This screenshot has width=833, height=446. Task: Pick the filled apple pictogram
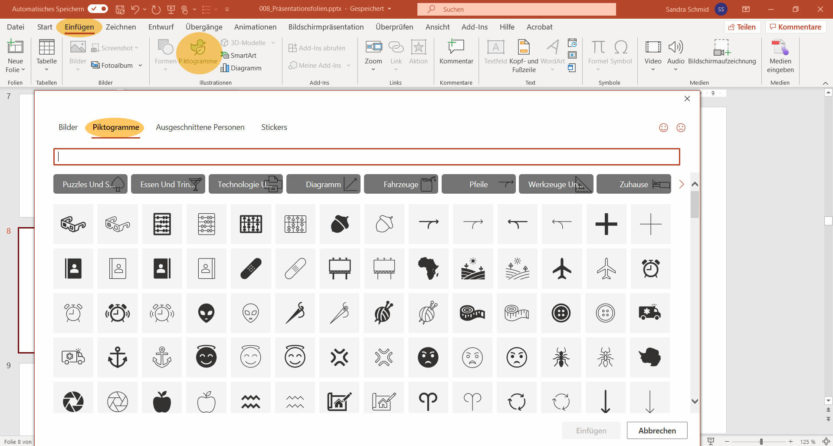(x=162, y=401)
